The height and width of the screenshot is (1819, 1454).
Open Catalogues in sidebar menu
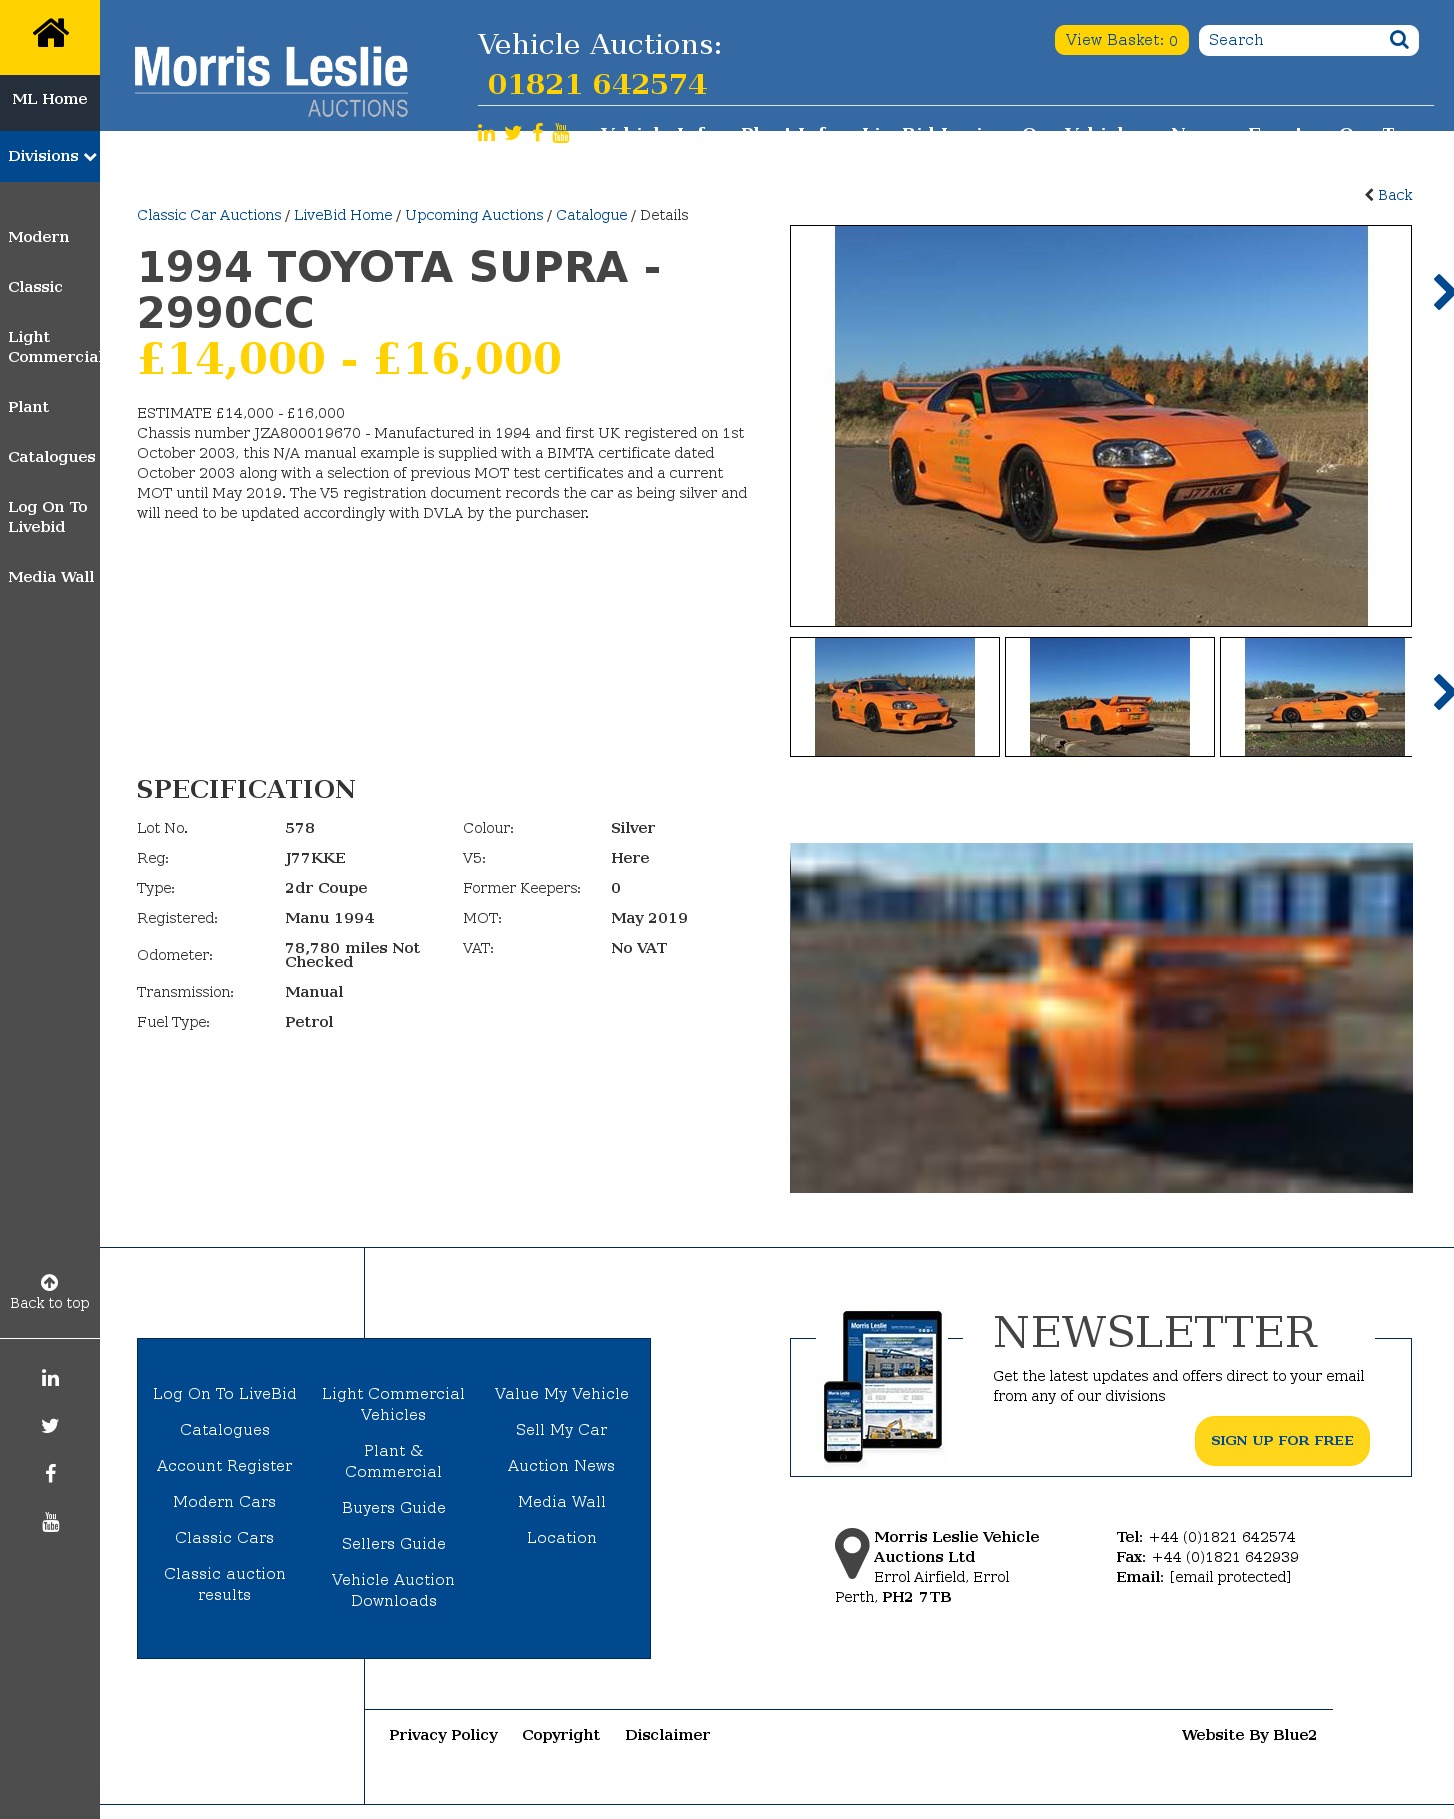pyautogui.click(x=52, y=457)
